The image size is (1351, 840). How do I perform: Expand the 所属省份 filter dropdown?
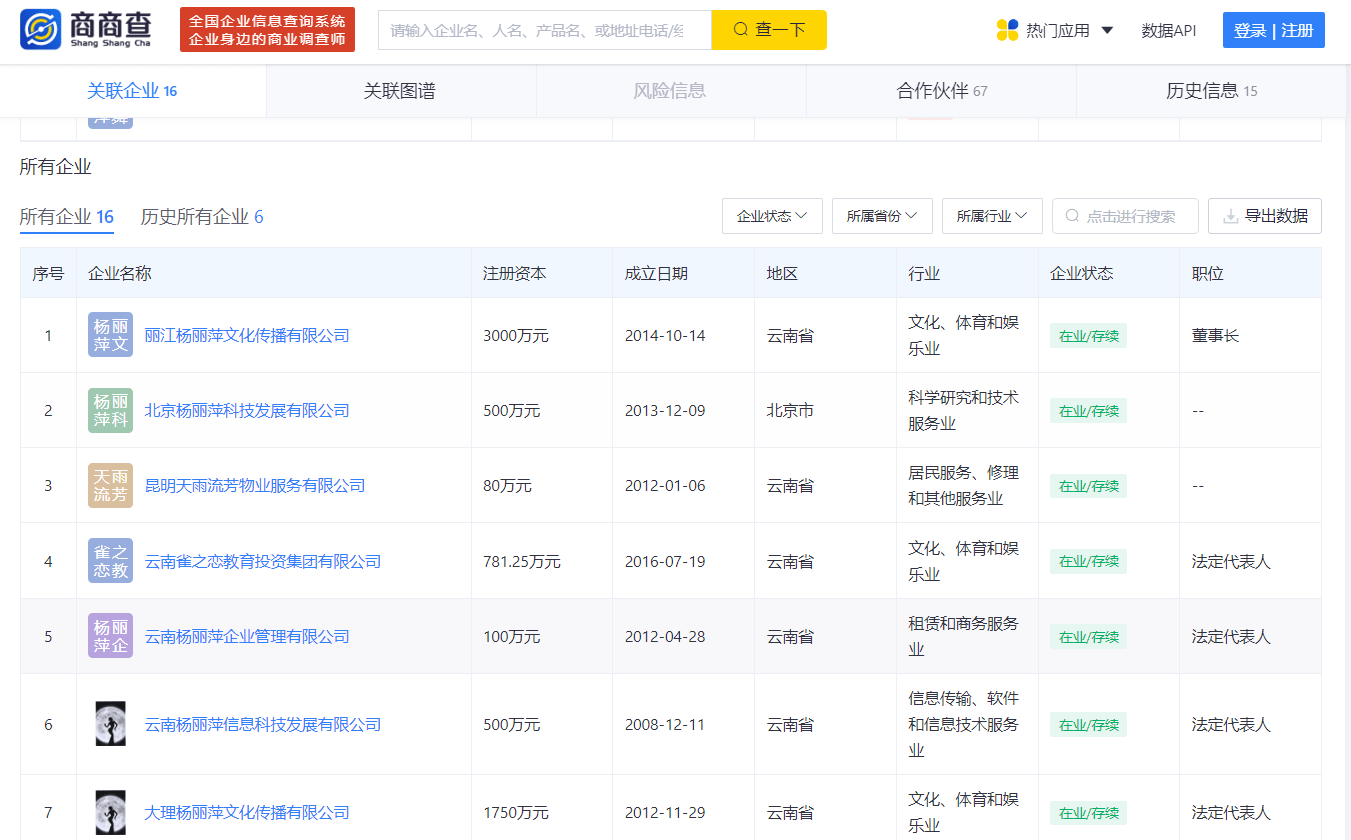[882, 216]
